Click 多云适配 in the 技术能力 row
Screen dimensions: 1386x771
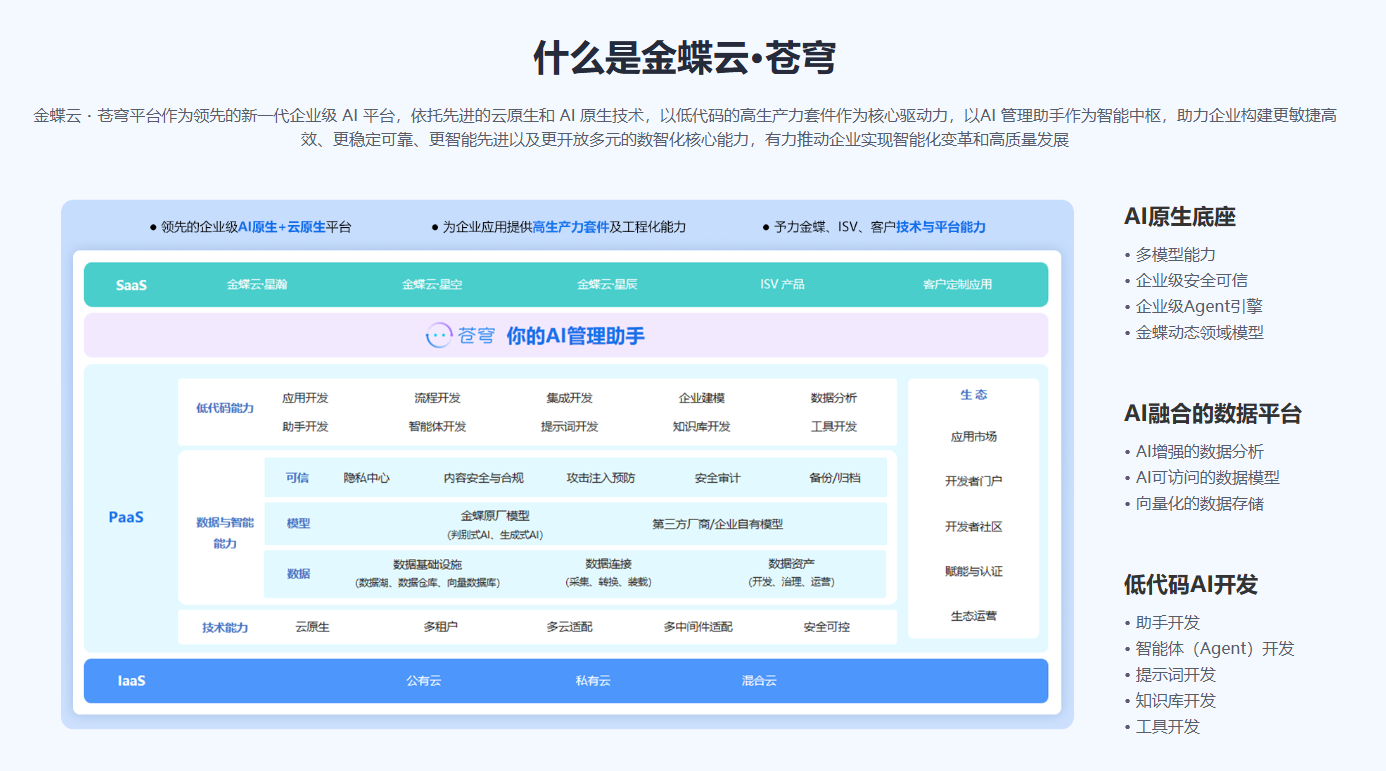569,627
